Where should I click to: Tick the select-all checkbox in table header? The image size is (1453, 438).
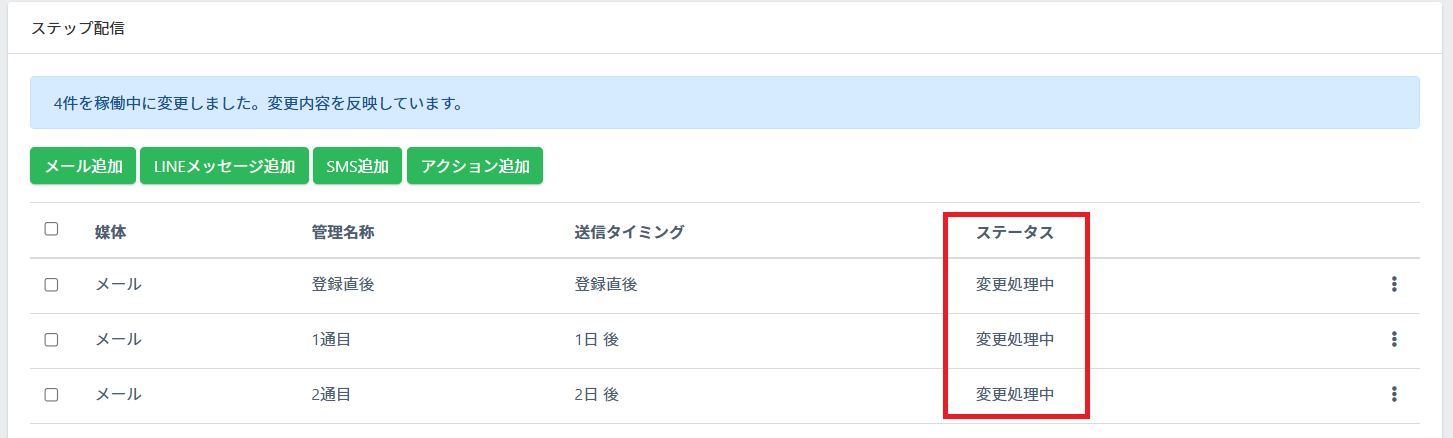(x=51, y=229)
